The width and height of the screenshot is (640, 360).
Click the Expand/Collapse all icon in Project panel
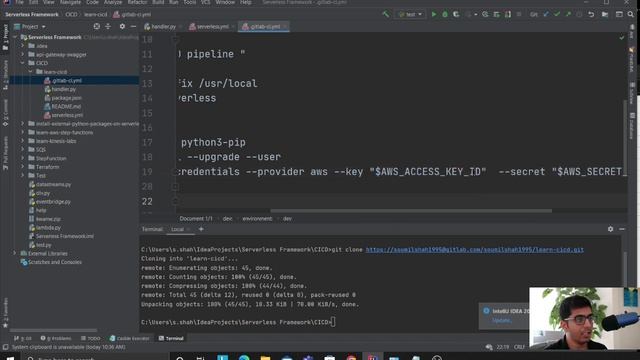pos(108,27)
